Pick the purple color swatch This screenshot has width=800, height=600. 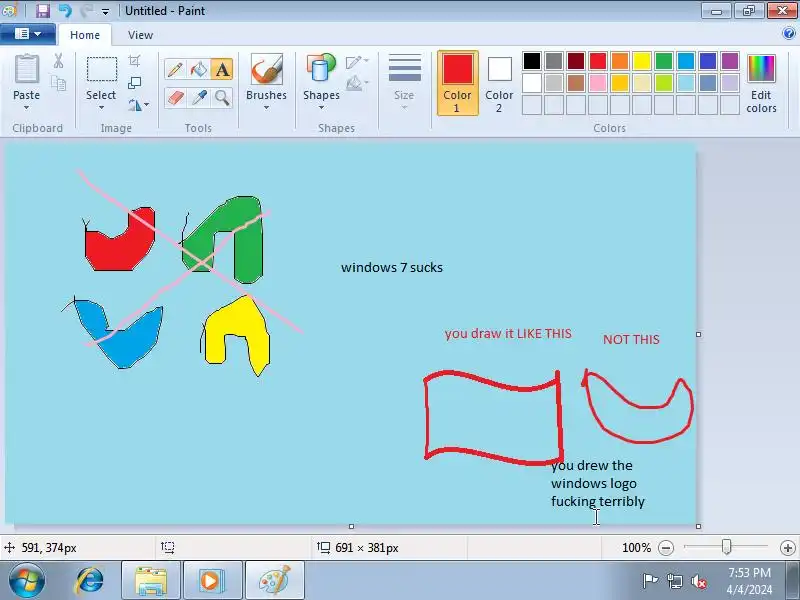pyautogui.click(x=730, y=61)
